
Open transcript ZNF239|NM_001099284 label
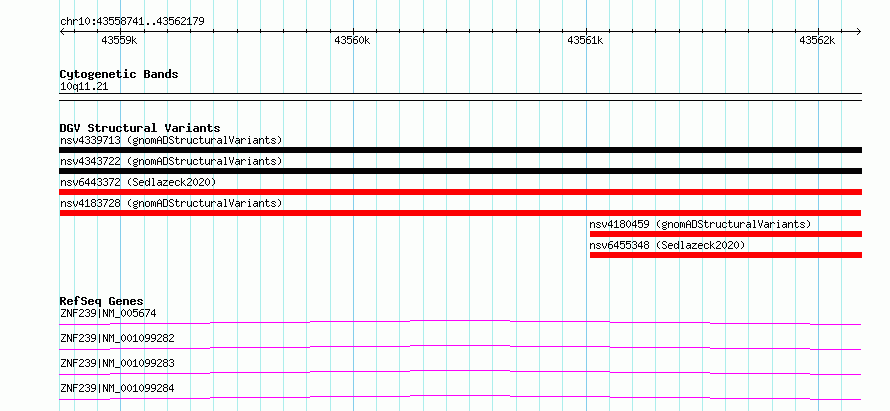[117, 389]
